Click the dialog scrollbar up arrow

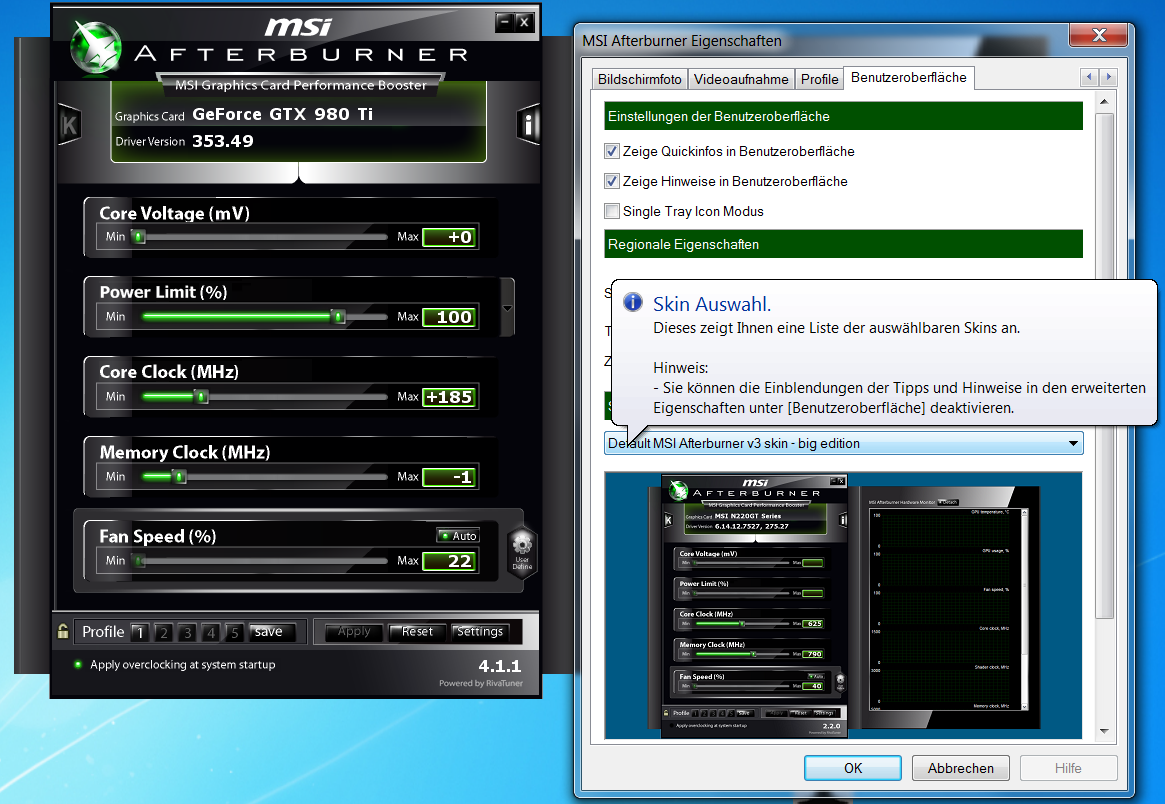1104,101
